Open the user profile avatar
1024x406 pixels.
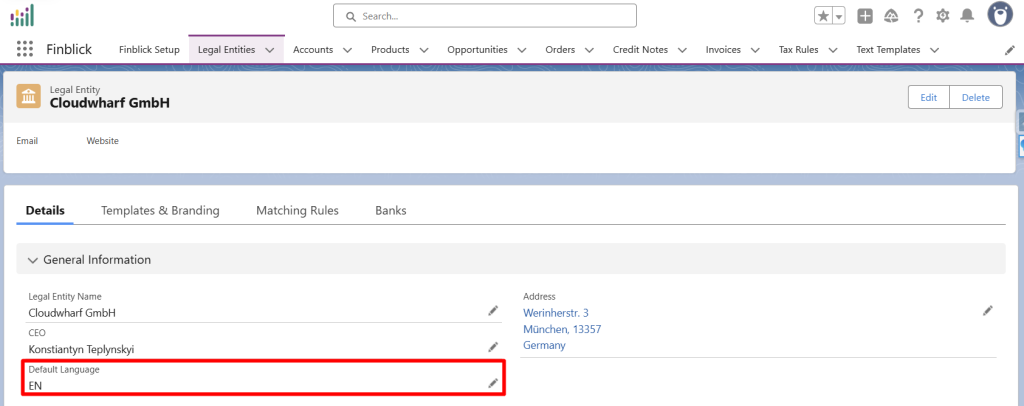click(x=1001, y=15)
